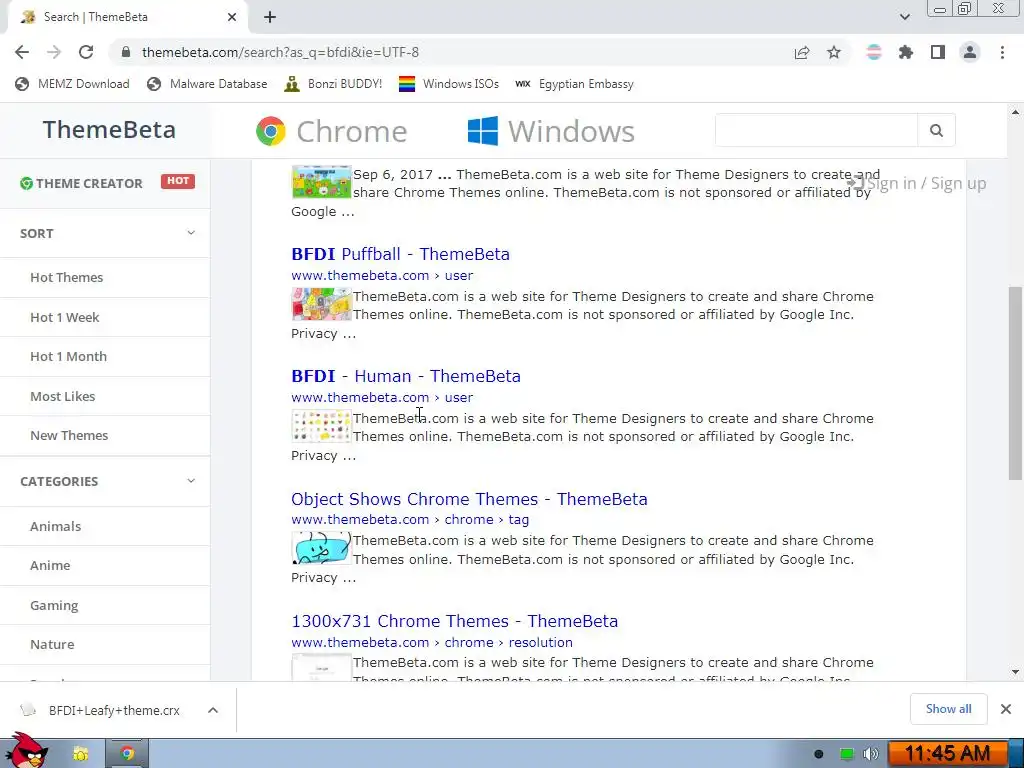Click the green network tray icon
Image resolution: width=1024 pixels, height=768 pixels.
tap(846, 754)
